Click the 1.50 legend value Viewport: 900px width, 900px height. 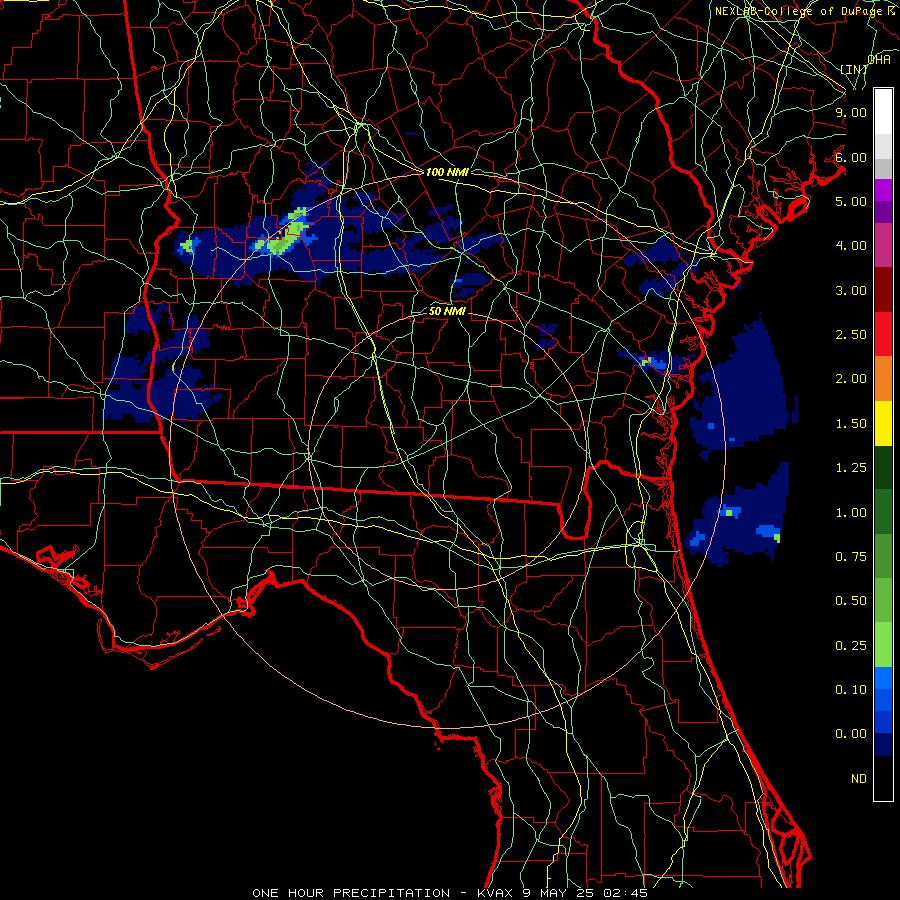point(851,424)
